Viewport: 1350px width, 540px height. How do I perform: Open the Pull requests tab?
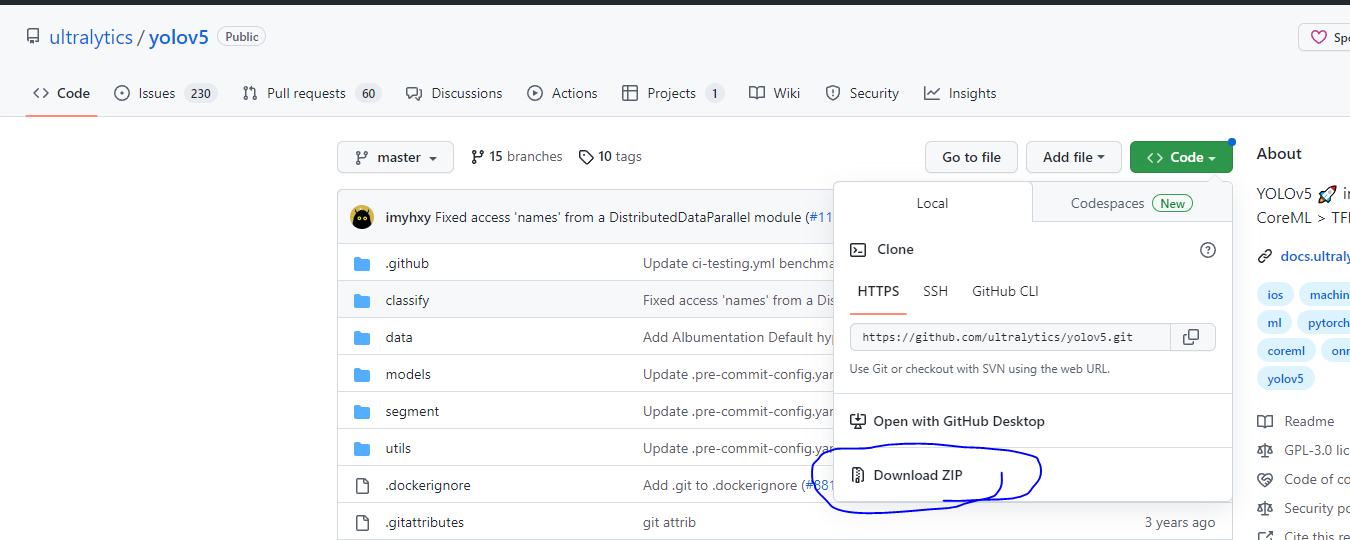(x=311, y=93)
